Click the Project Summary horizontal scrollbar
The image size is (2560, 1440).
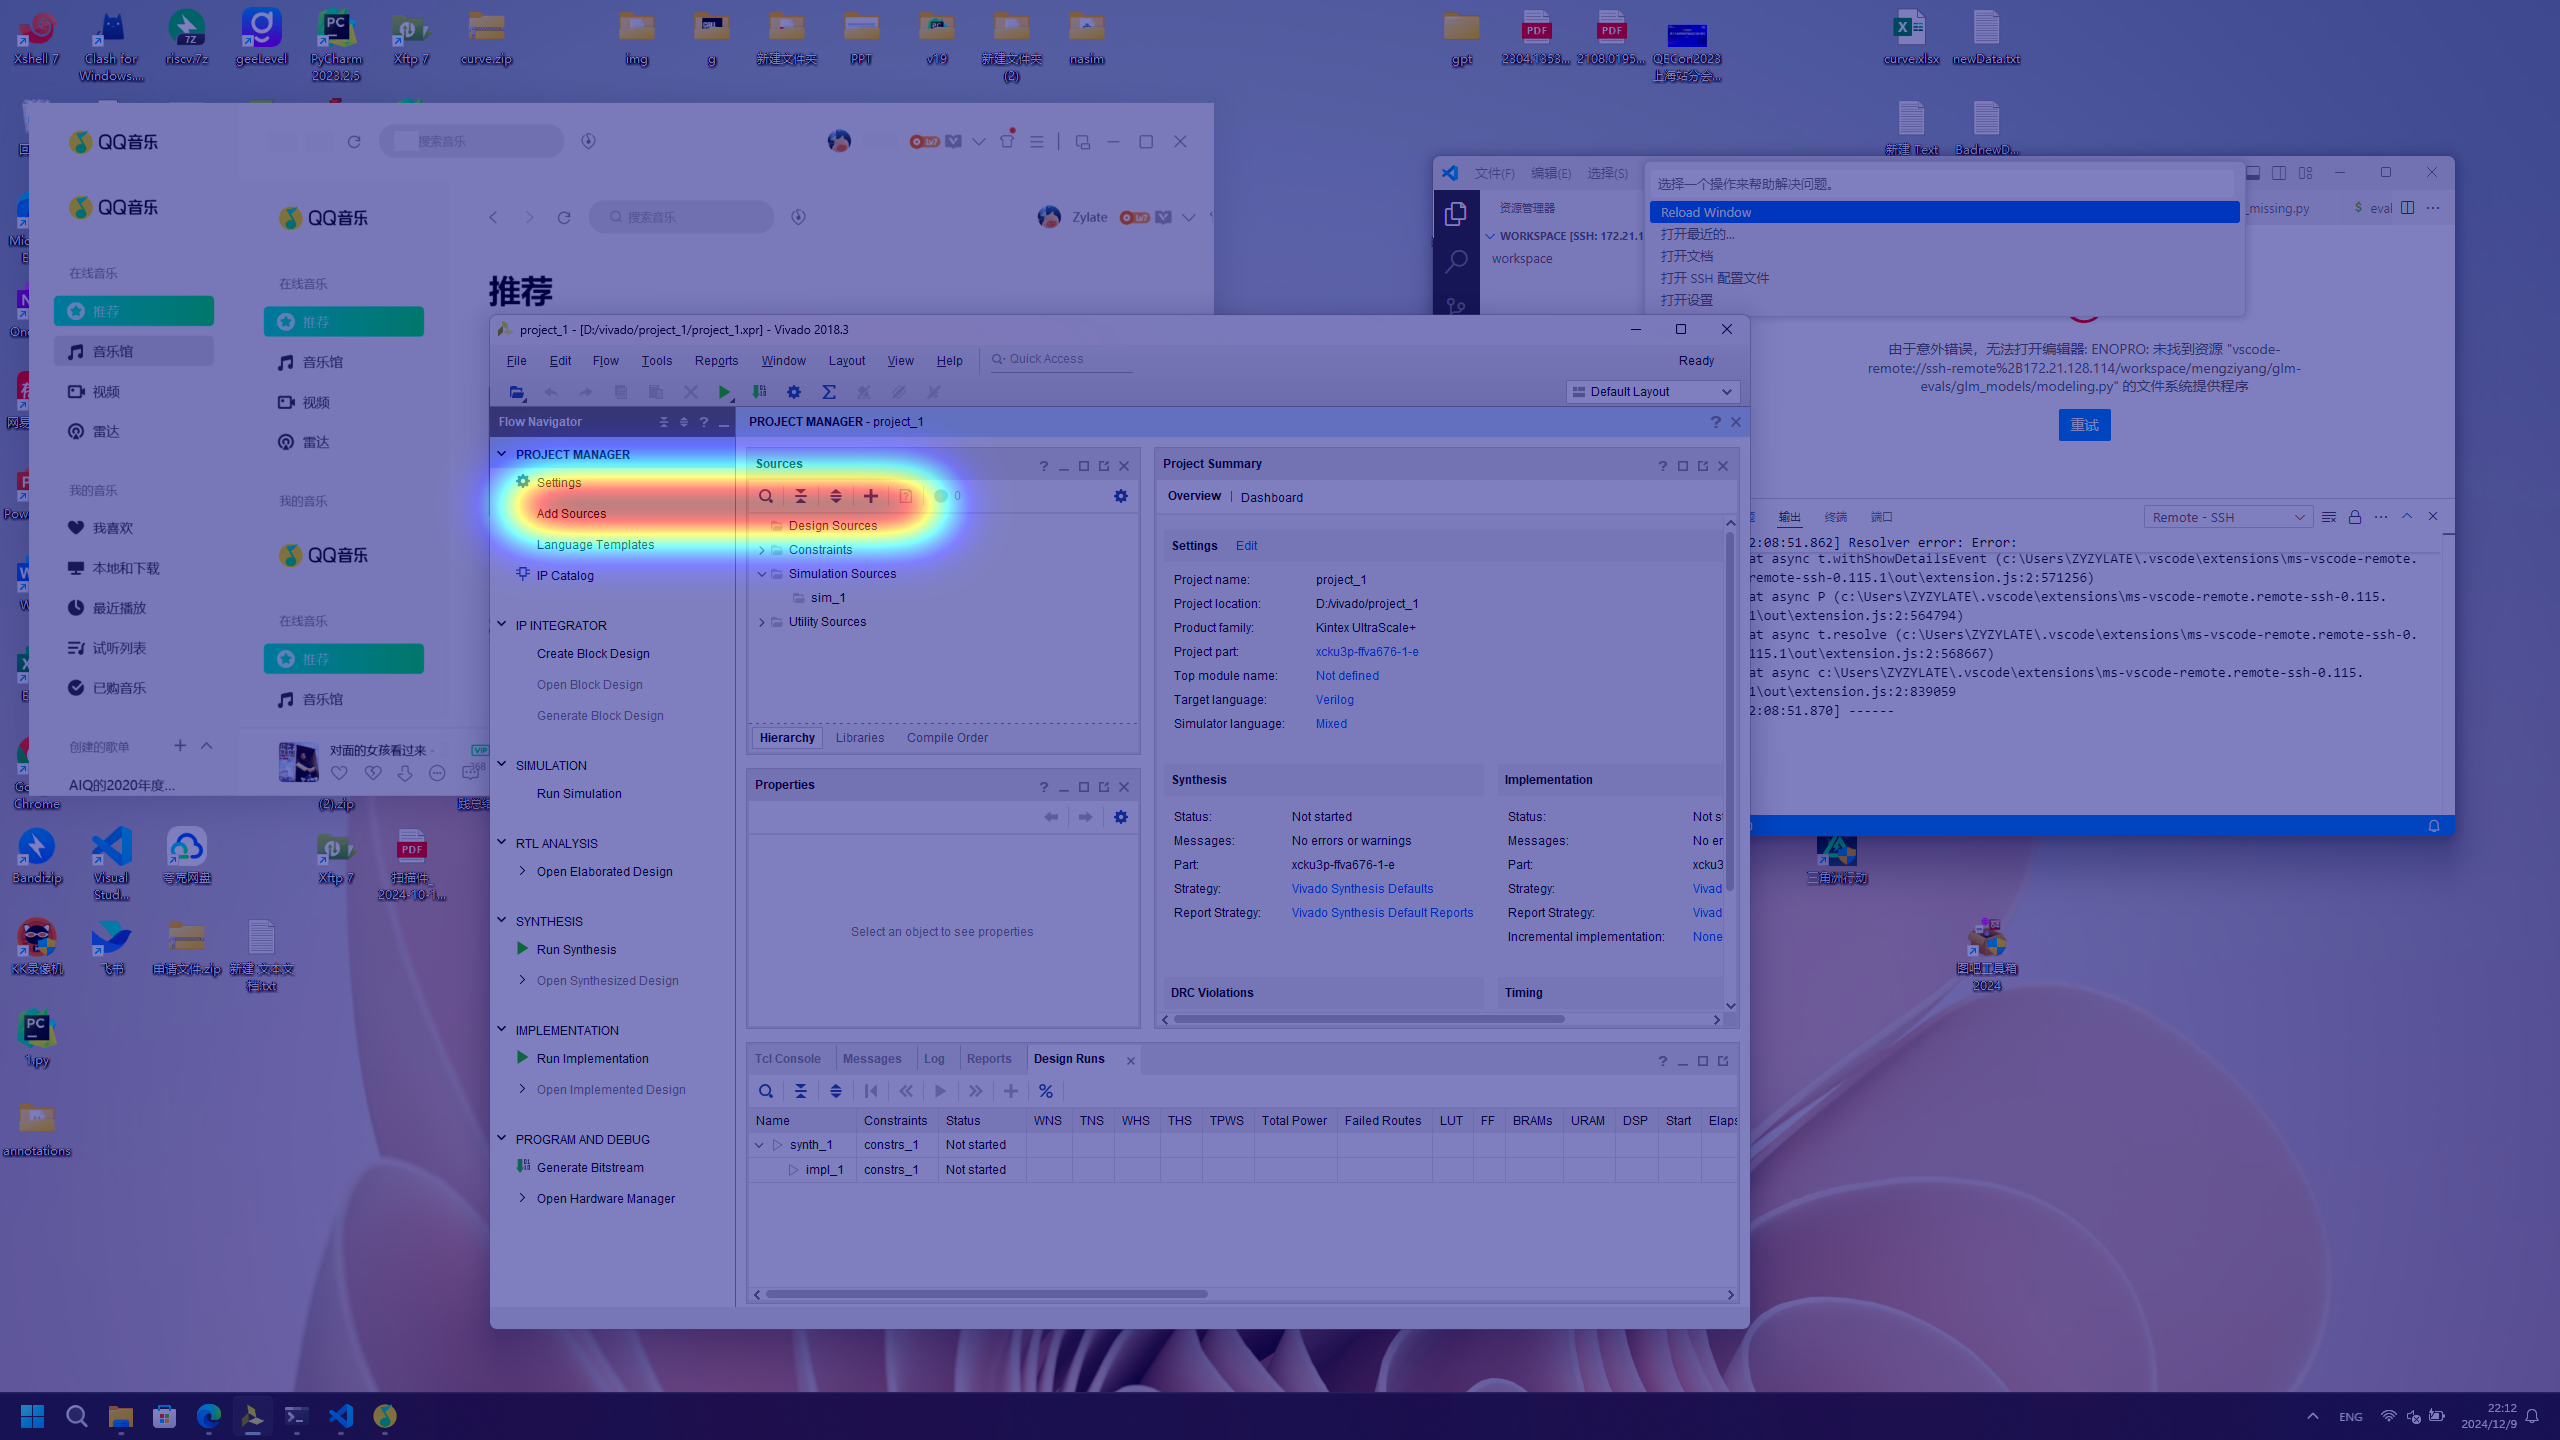pyautogui.click(x=1370, y=1020)
